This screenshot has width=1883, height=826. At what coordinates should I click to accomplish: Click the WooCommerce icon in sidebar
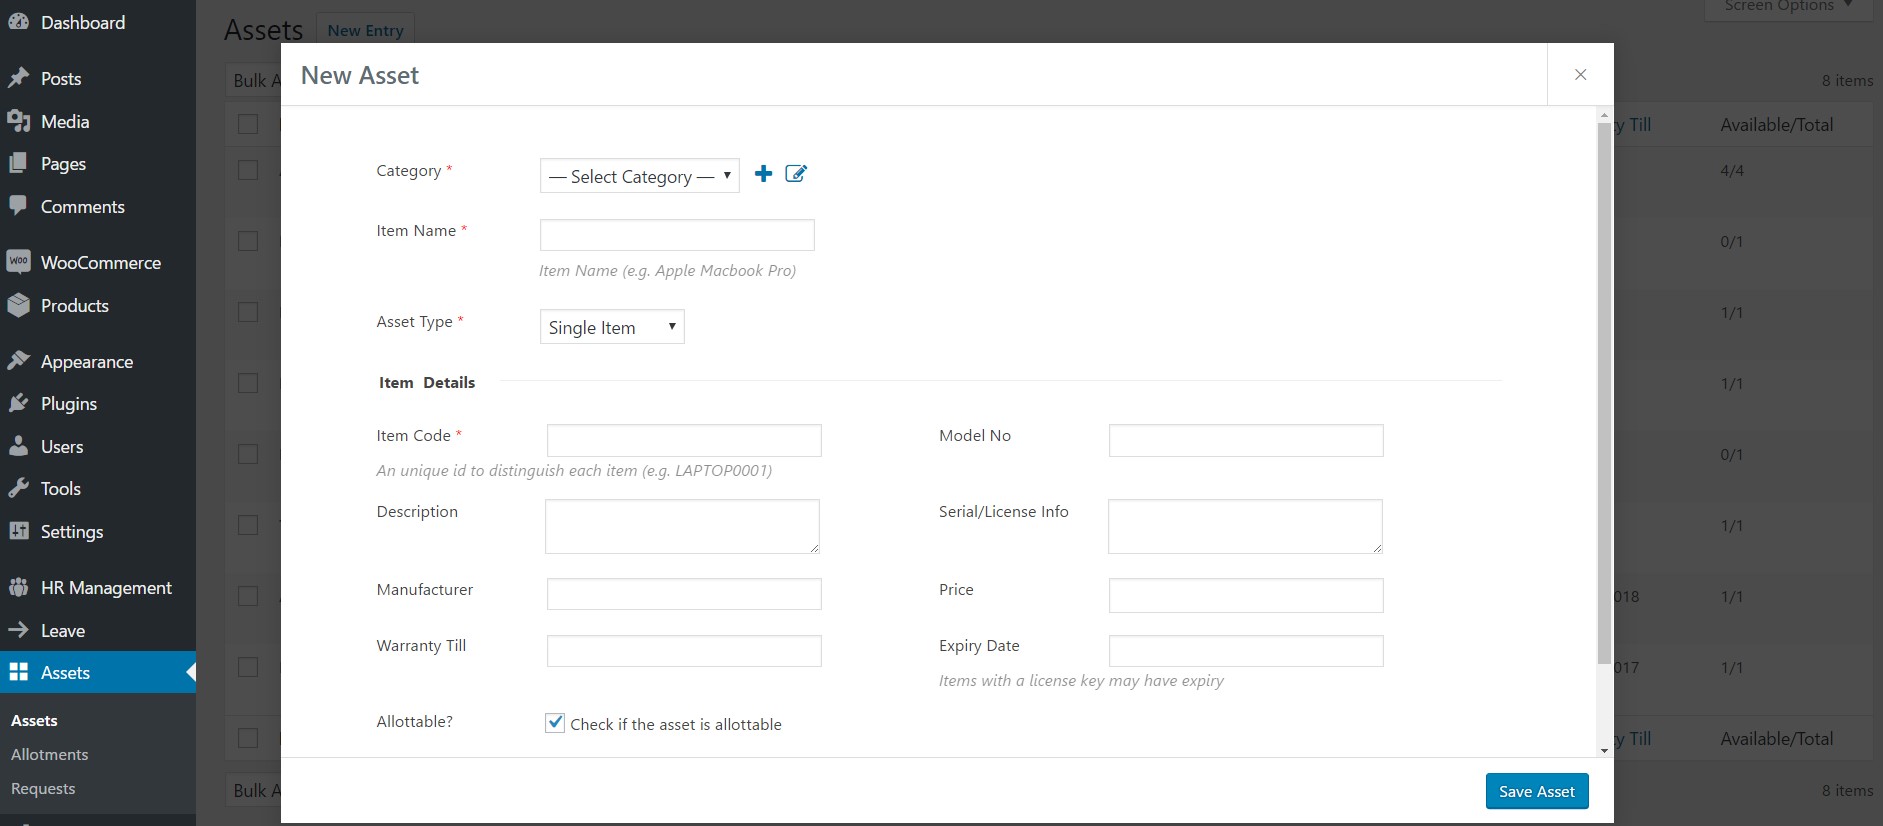[x=18, y=262]
